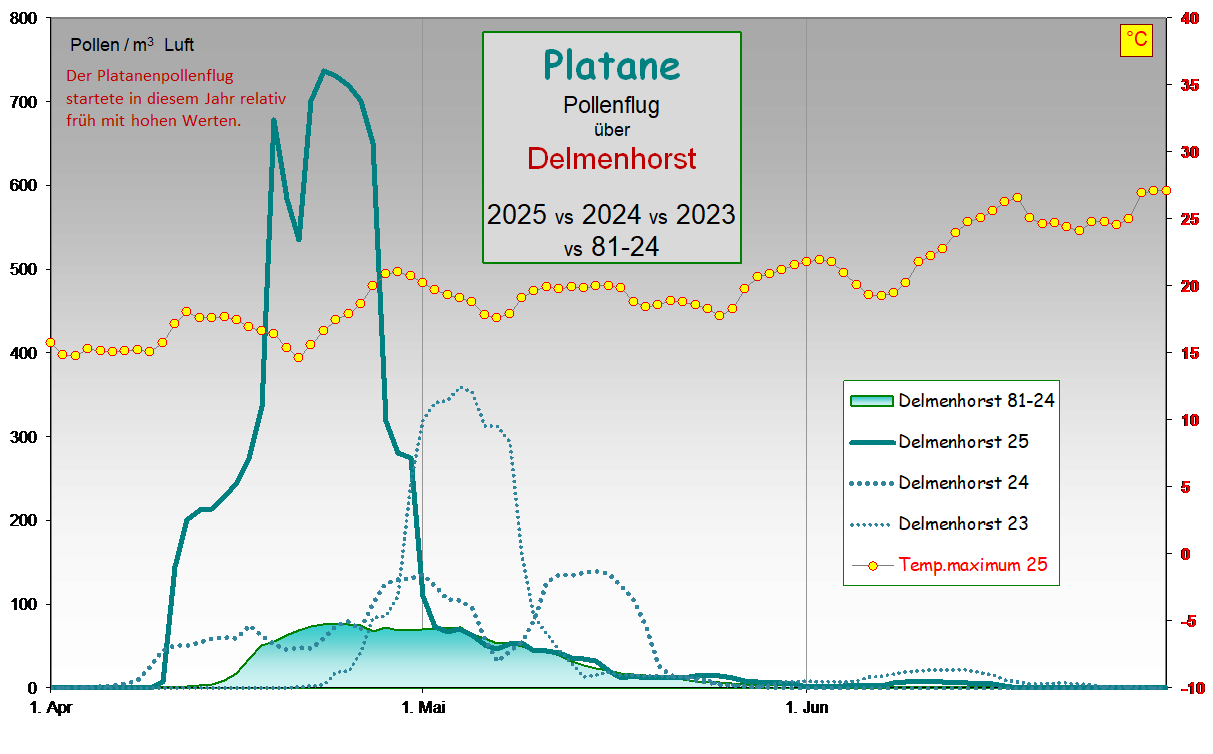Click the fine dotted marker for Delmenhorst 23

tap(870, 524)
